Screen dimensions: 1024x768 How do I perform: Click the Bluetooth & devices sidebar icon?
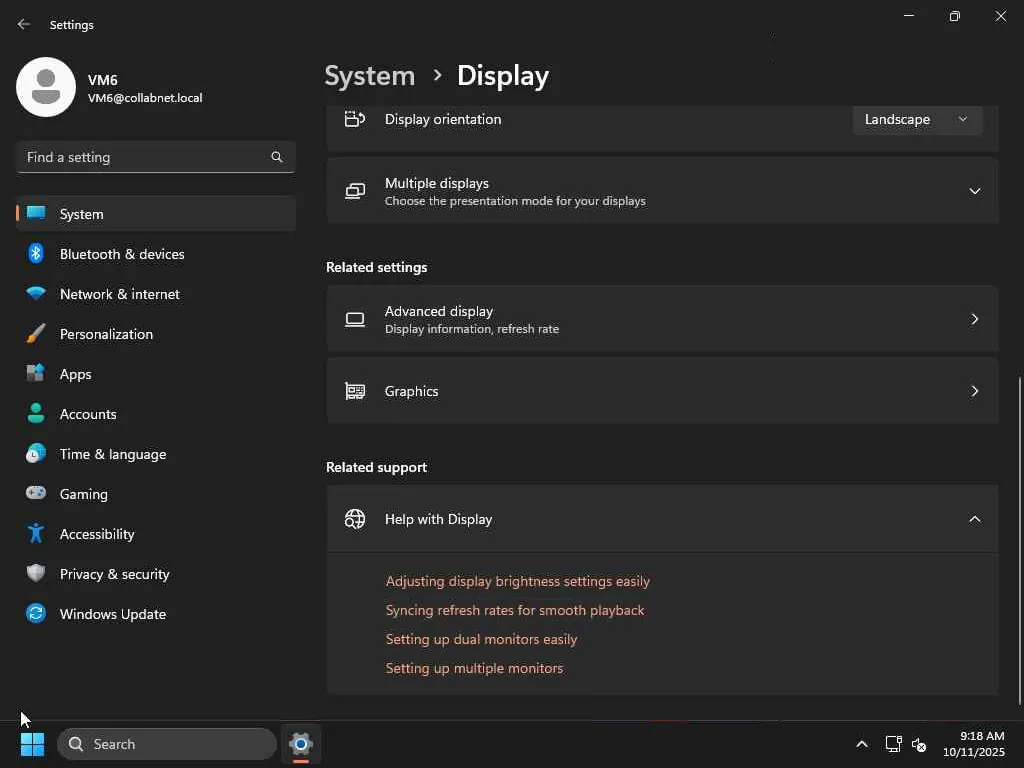(x=36, y=254)
